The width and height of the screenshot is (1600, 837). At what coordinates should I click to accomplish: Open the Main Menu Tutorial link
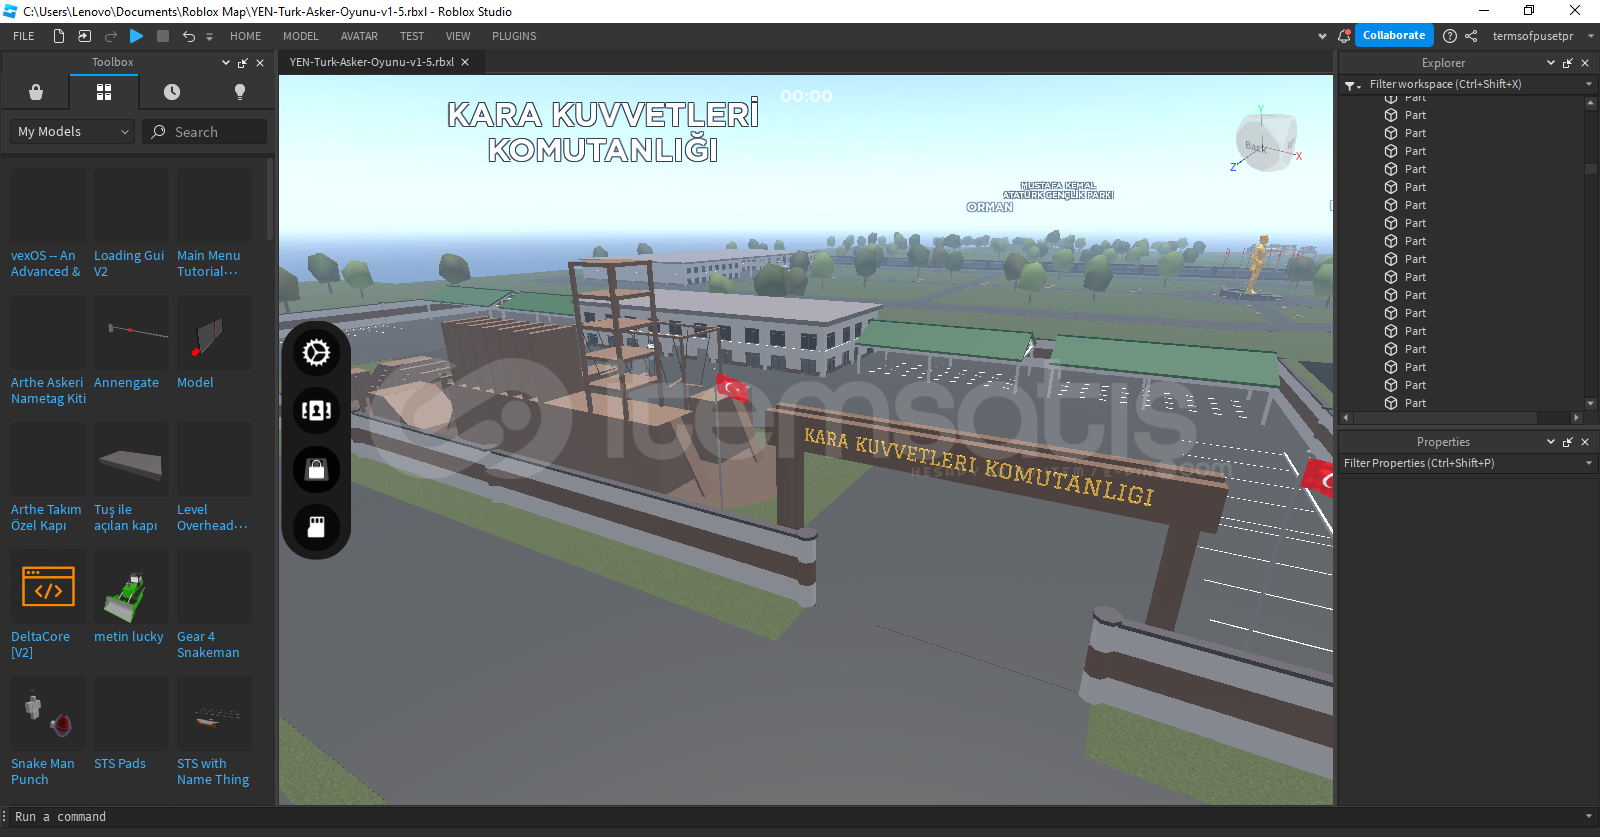point(209,263)
